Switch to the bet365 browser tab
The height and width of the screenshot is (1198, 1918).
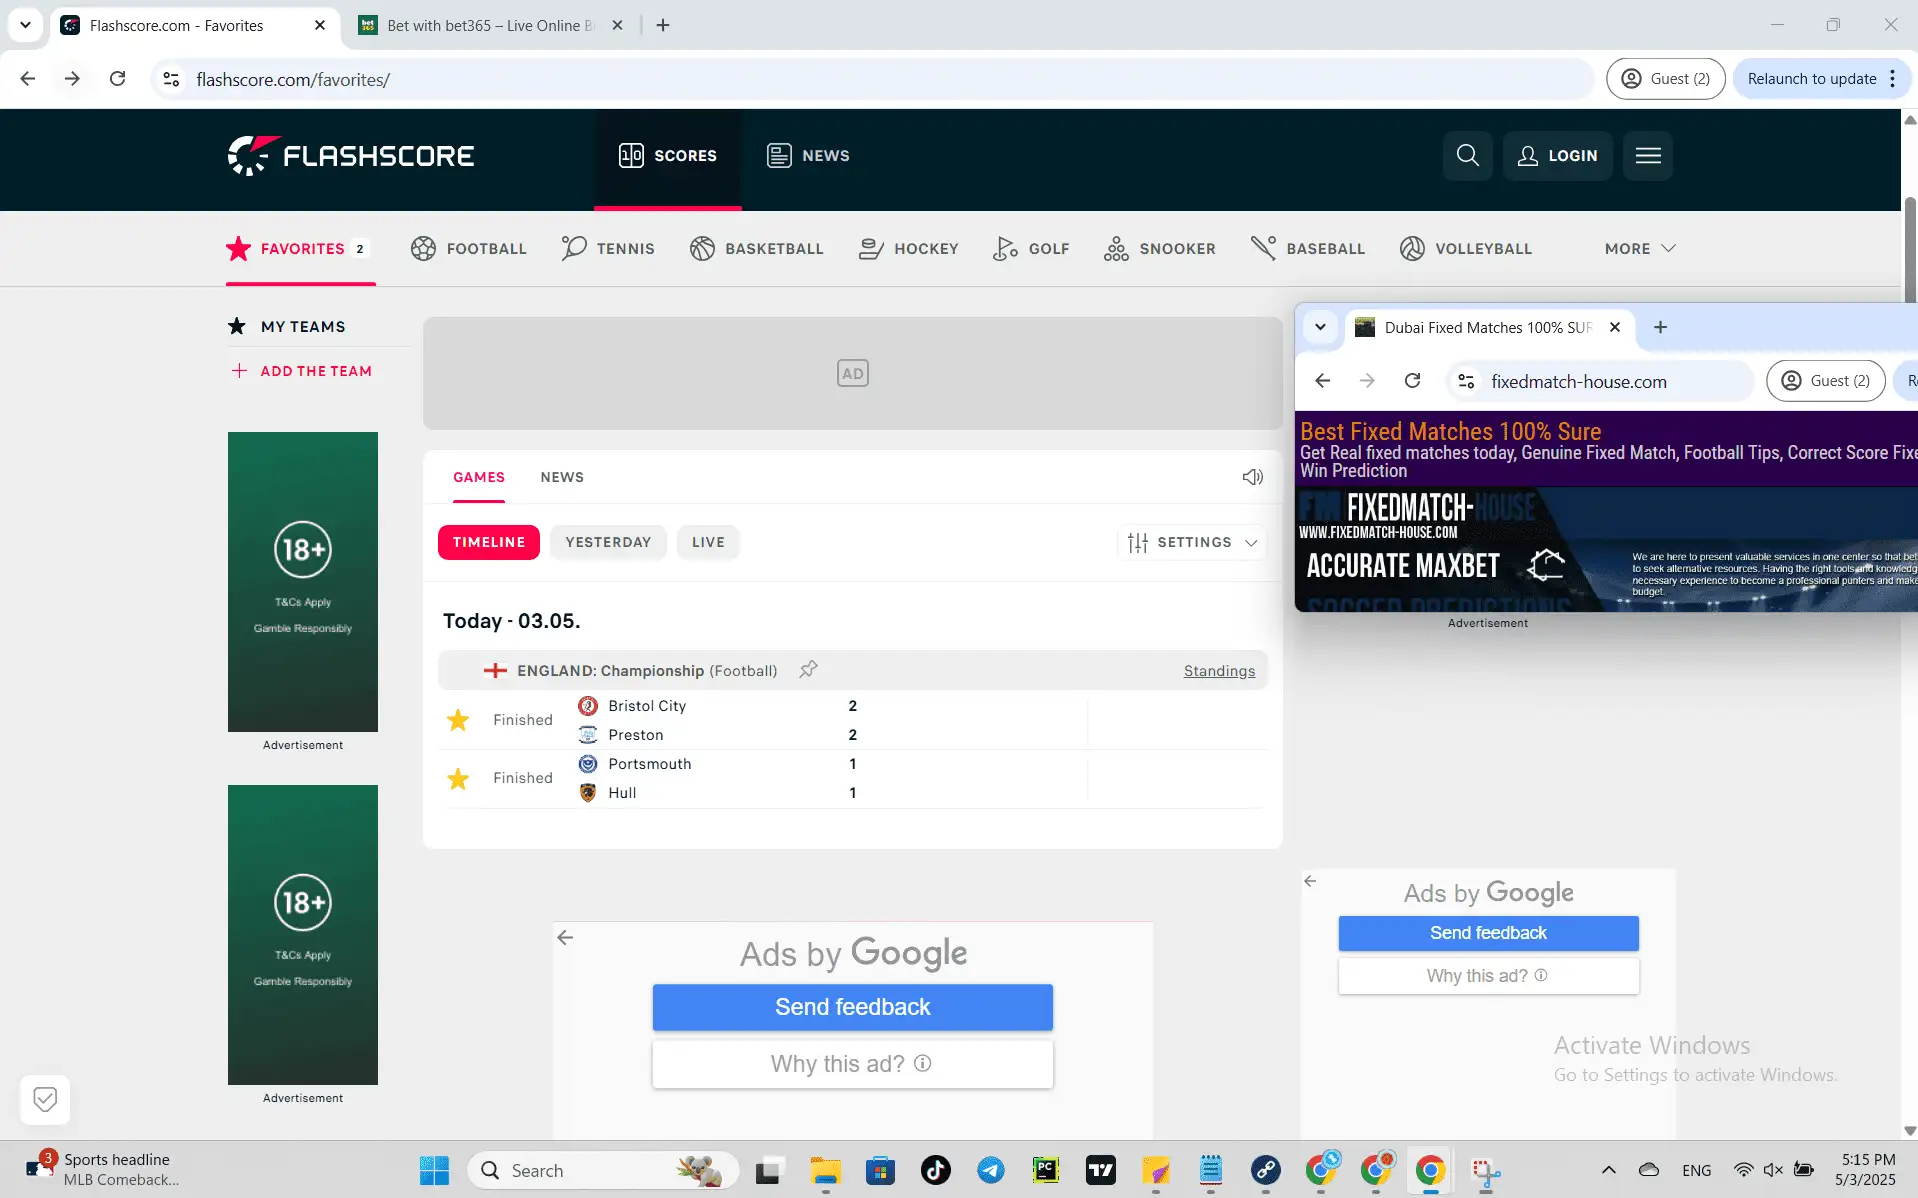click(x=490, y=25)
